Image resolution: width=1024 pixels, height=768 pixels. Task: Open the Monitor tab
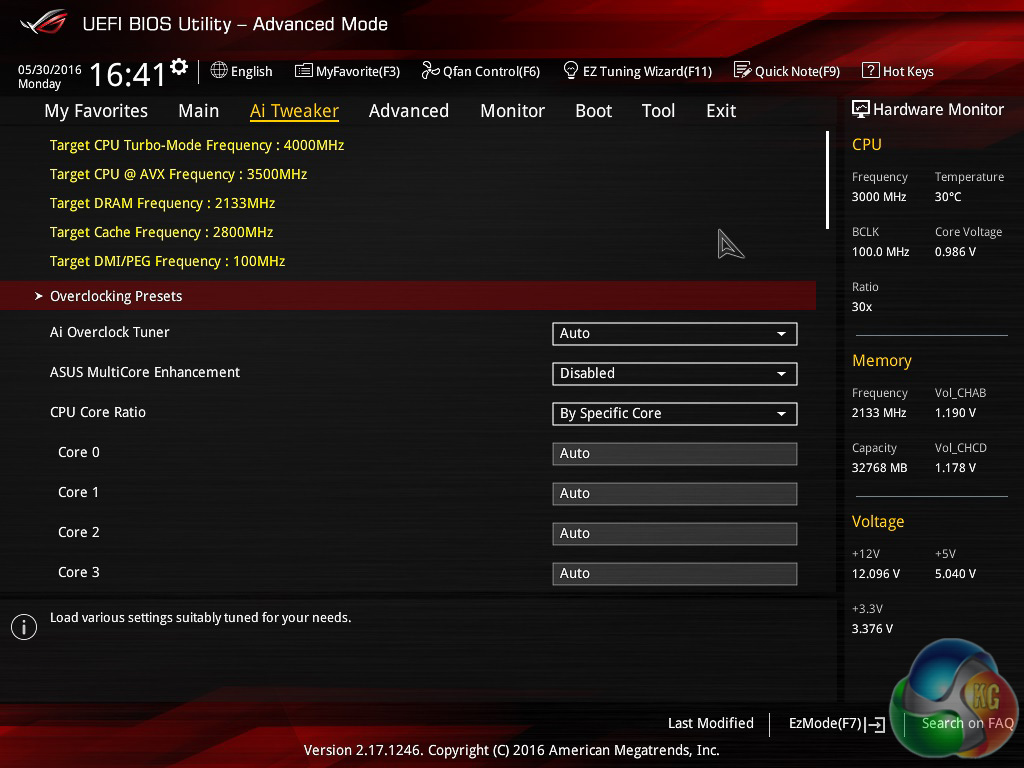tap(513, 111)
